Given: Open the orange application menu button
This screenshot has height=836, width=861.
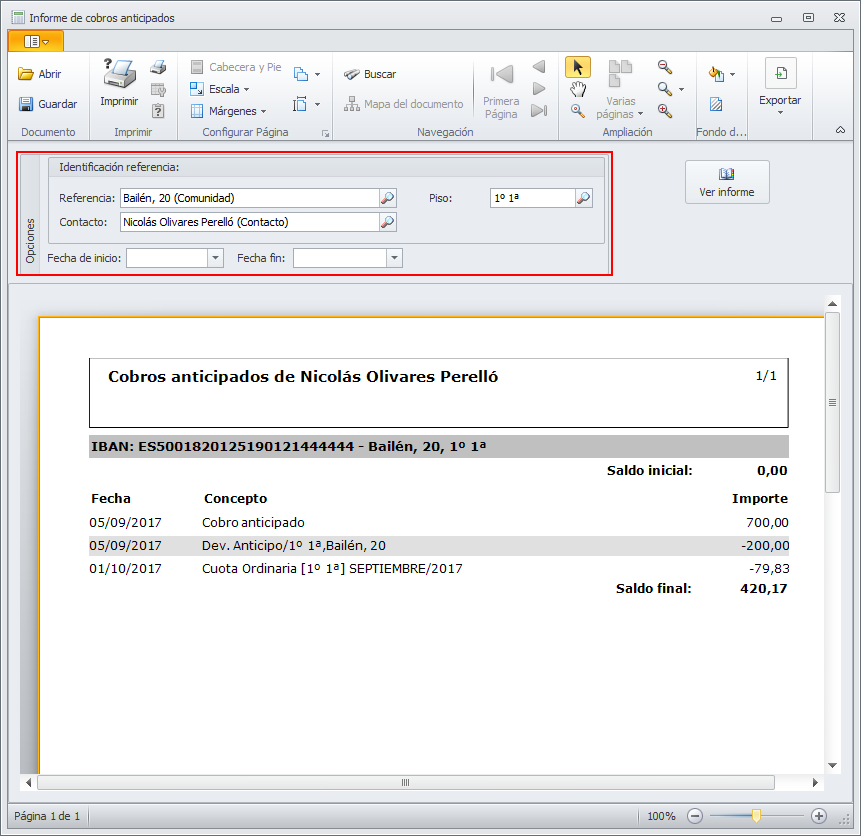Looking at the screenshot, I should tap(36, 41).
